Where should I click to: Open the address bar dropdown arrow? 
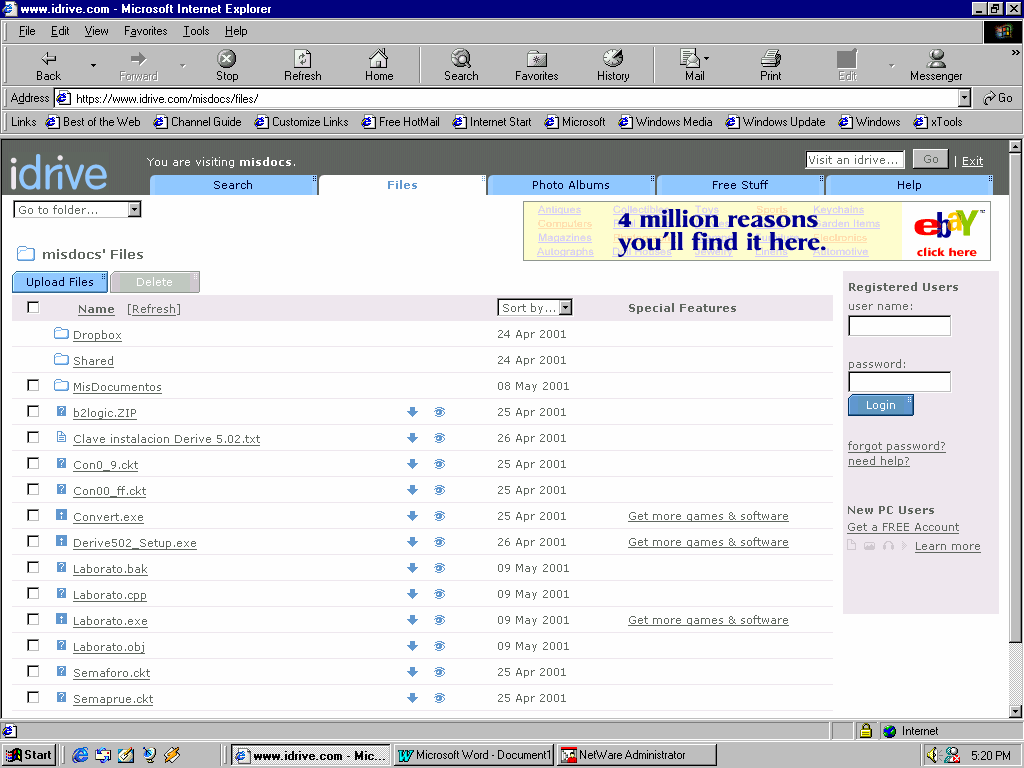click(x=964, y=98)
